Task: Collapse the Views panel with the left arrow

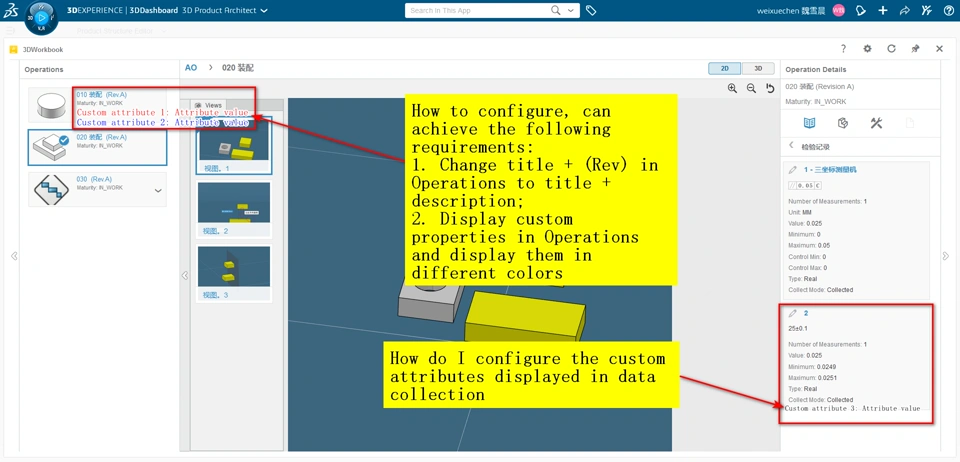Action: pyautogui.click(x=185, y=276)
